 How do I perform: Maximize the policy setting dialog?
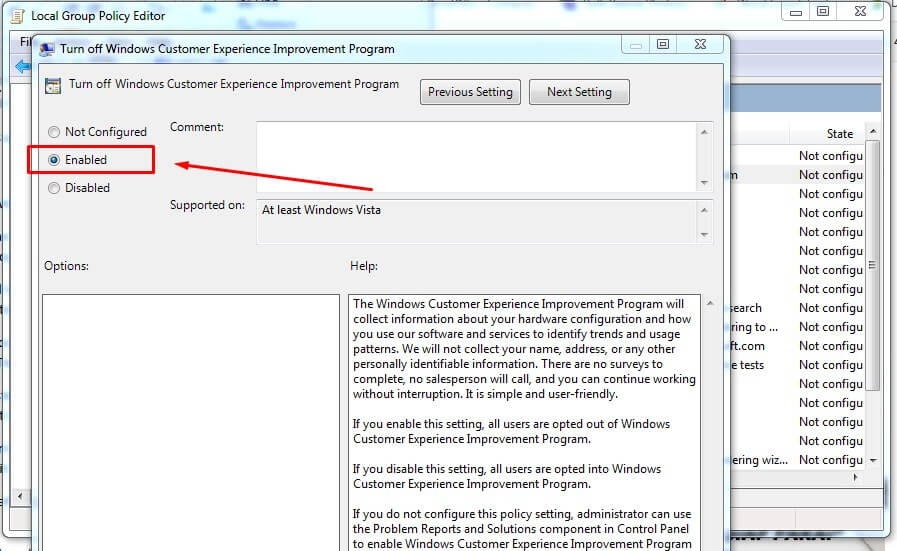tap(662, 44)
